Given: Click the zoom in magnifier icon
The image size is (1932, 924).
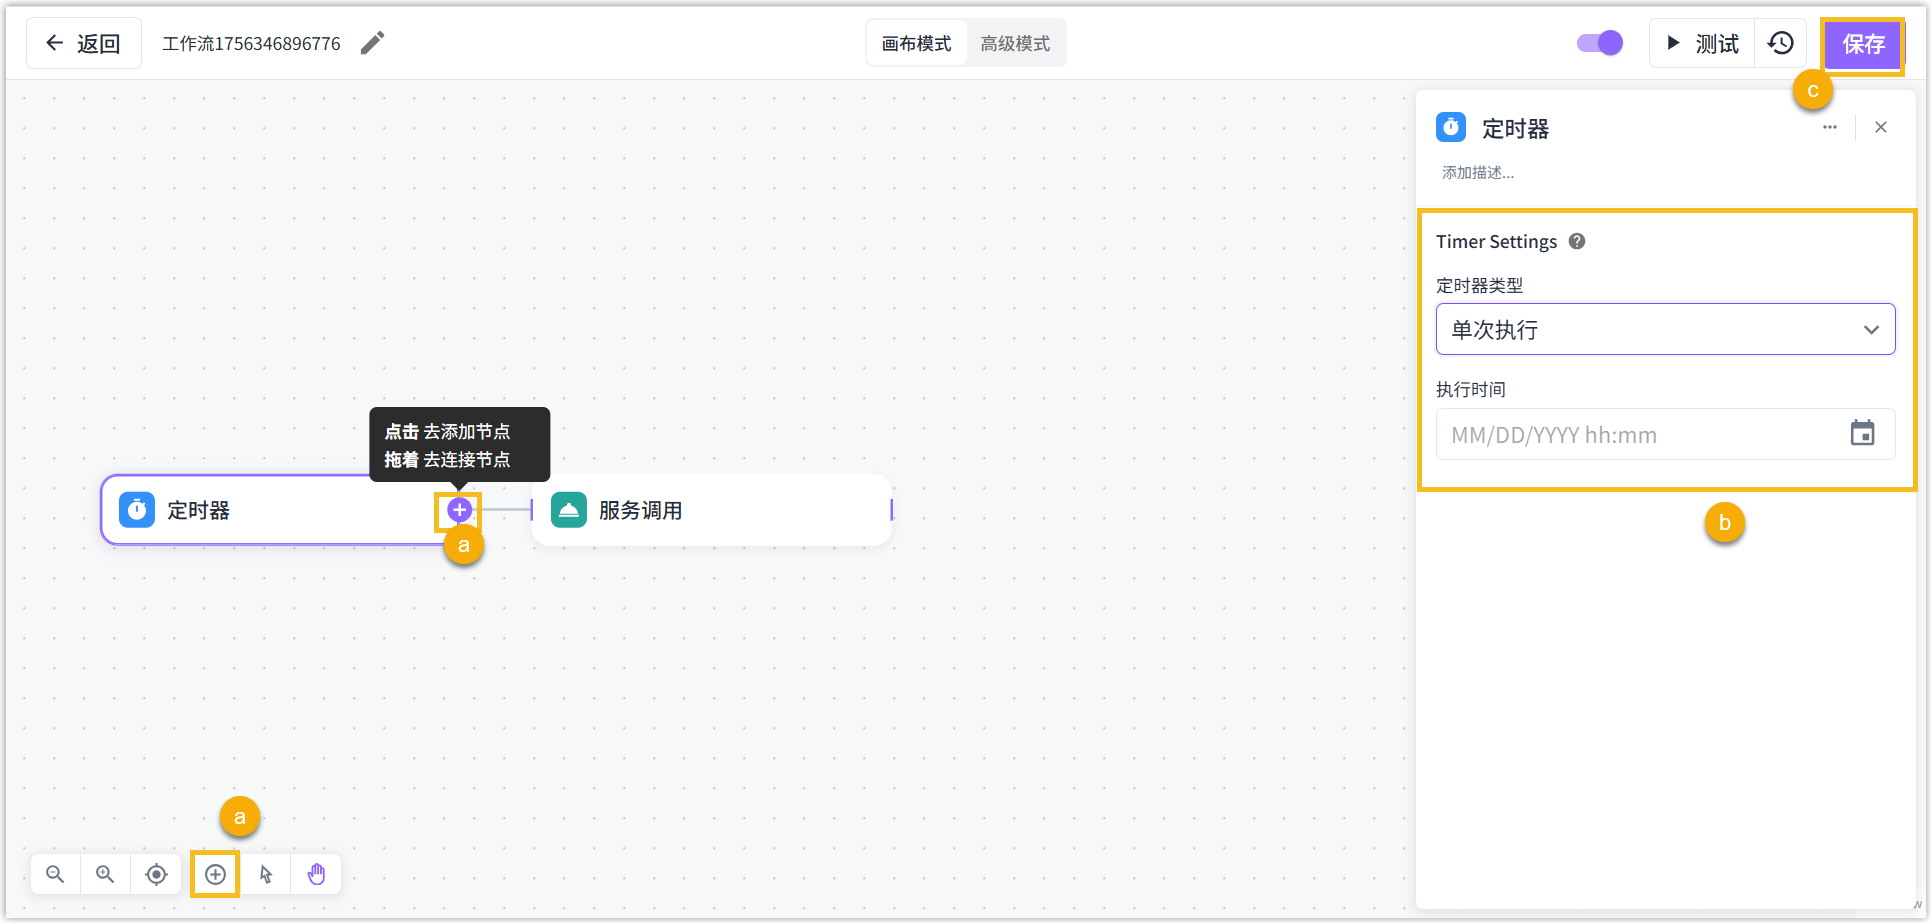Looking at the screenshot, I should [x=105, y=874].
